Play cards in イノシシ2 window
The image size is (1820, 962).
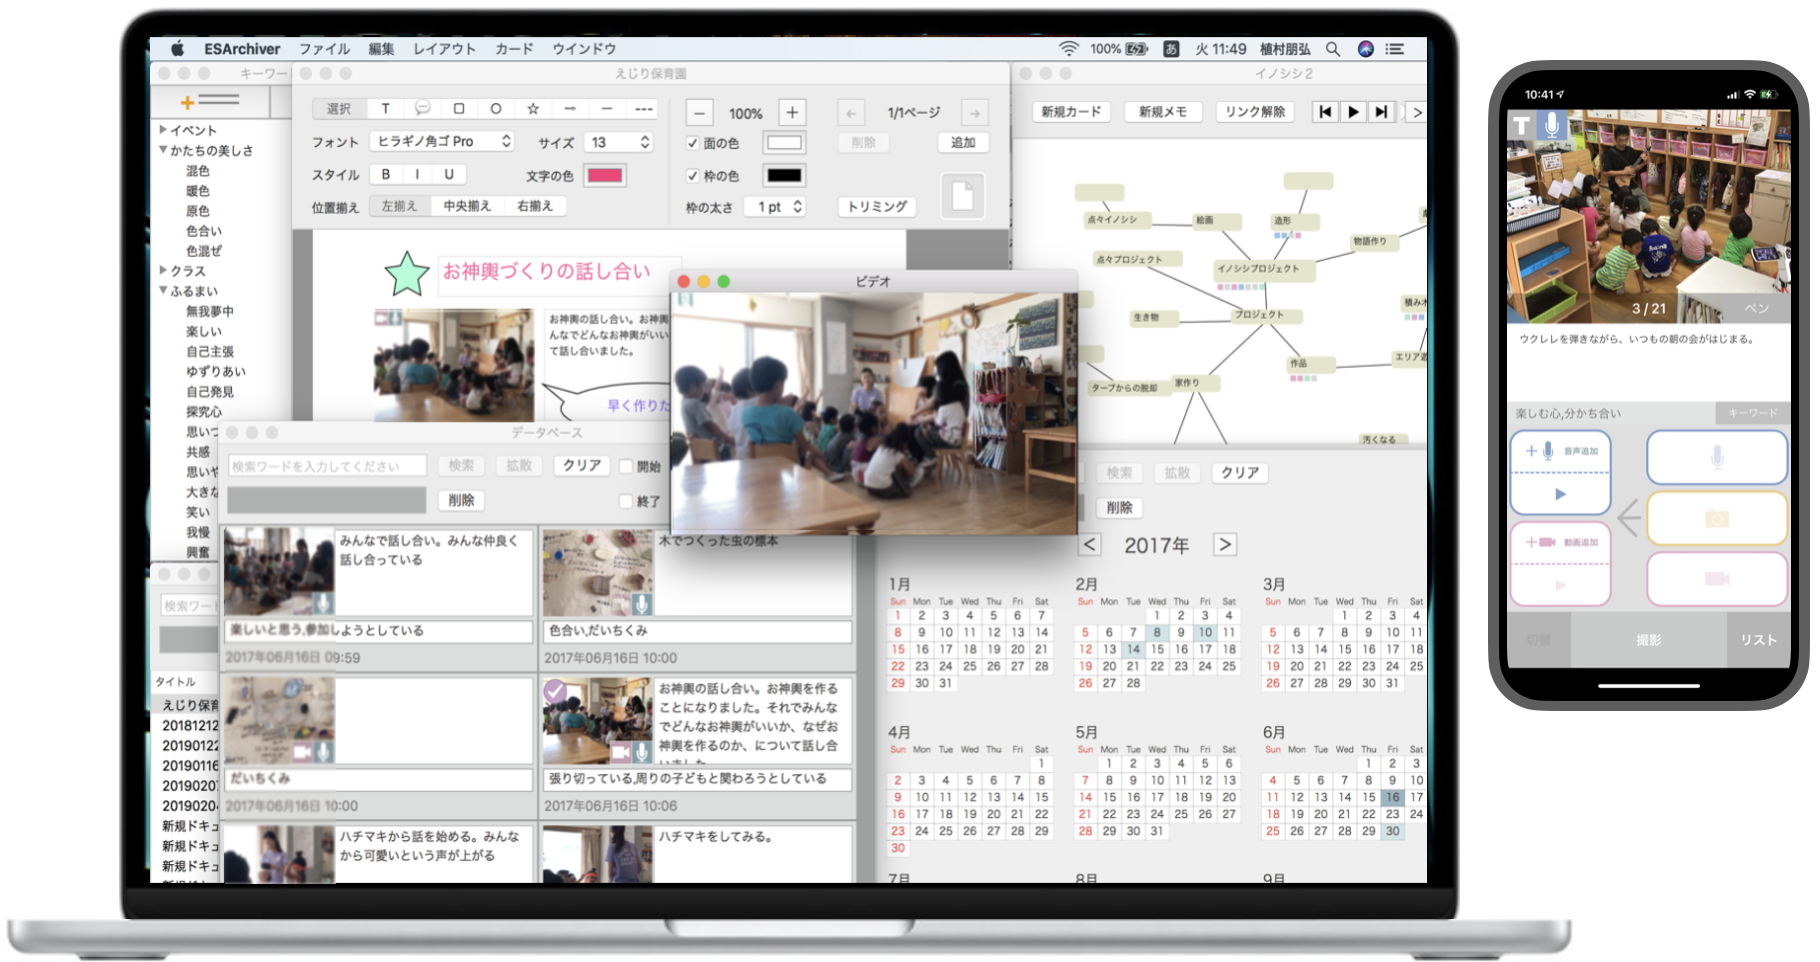(x=1353, y=112)
